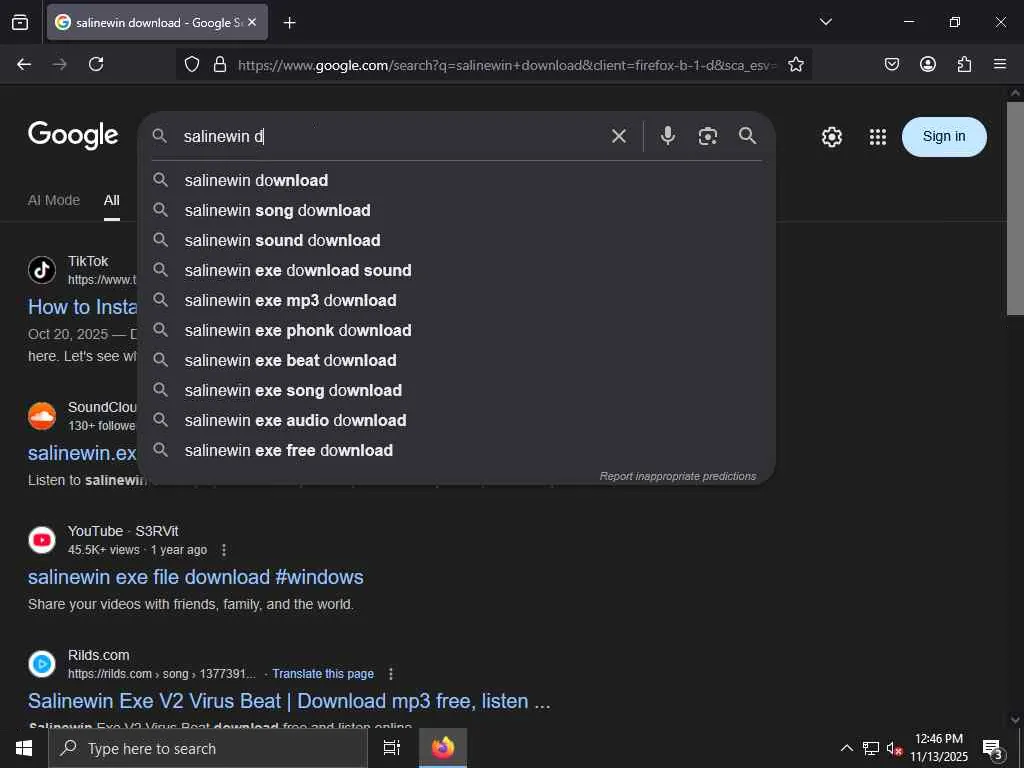Viewport: 1024px width, 768px height.
Task: Open tracking protection shield icon
Action: (x=191, y=64)
